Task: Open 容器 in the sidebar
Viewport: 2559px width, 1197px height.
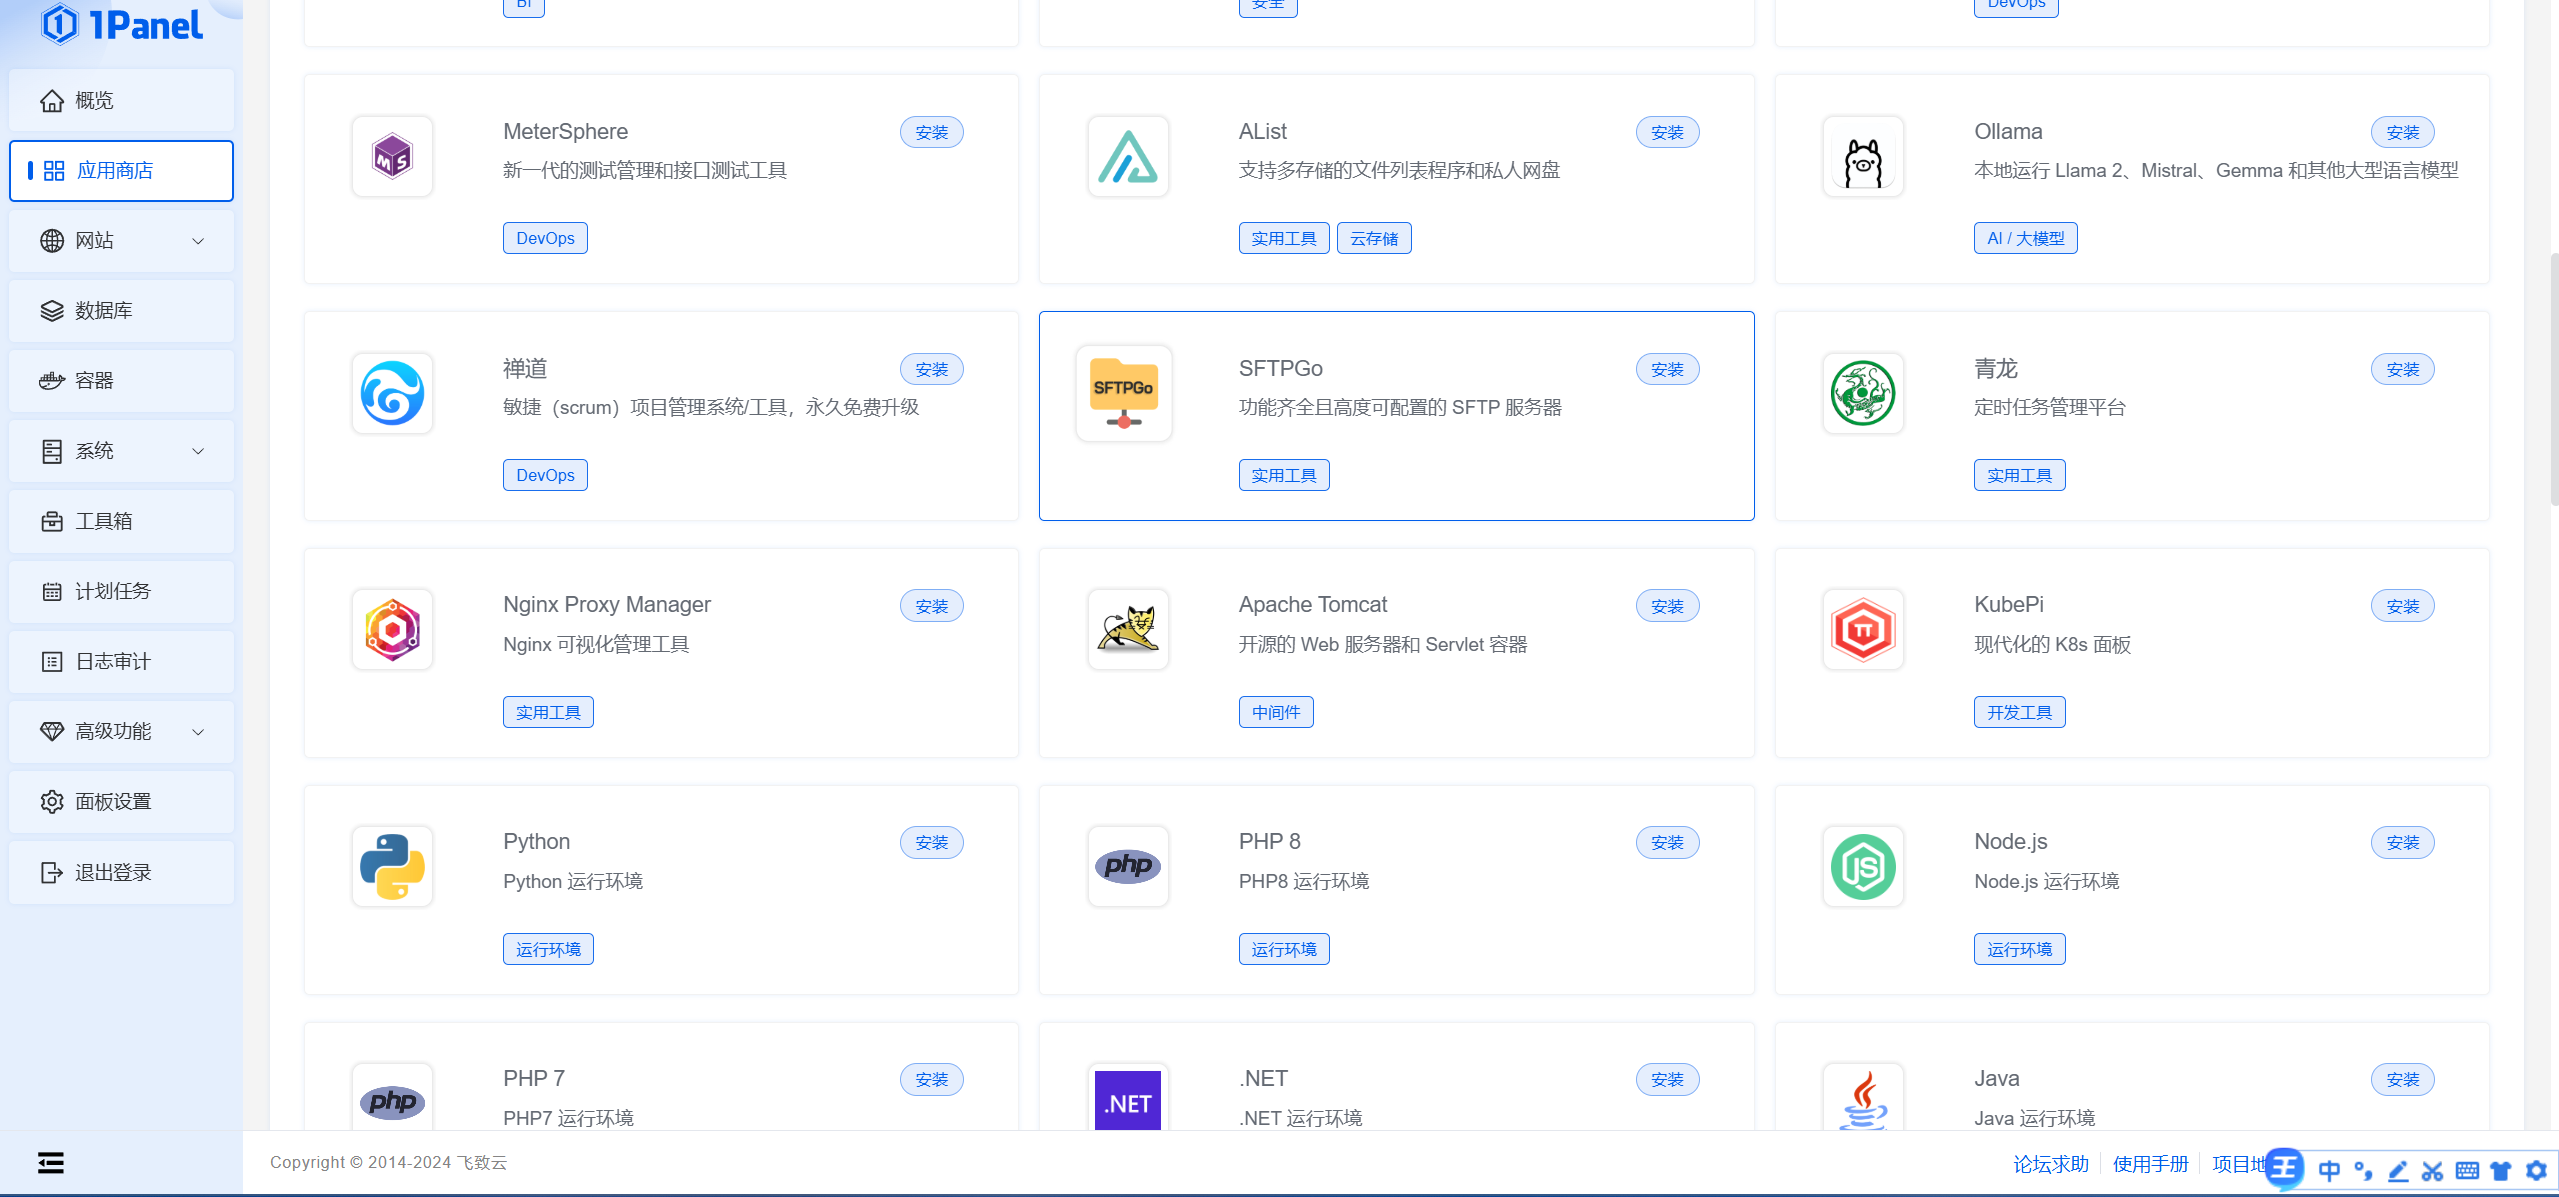Action: click(x=121, y=381)
